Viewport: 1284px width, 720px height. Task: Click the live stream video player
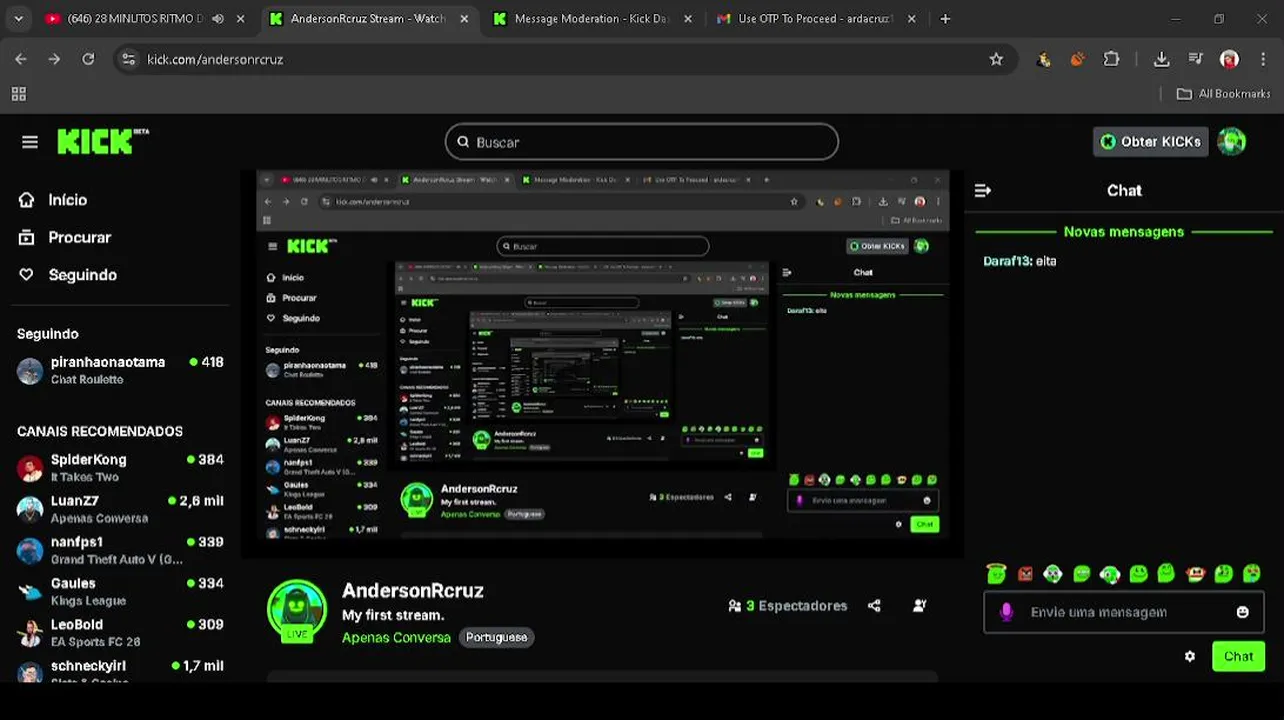coord(603,364)
